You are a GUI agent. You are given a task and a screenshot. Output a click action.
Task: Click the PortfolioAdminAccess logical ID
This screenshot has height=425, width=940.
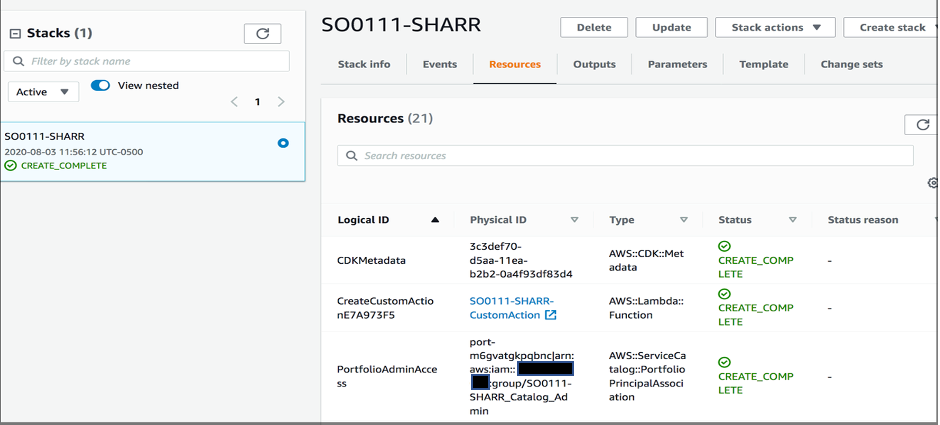(387, 376)
